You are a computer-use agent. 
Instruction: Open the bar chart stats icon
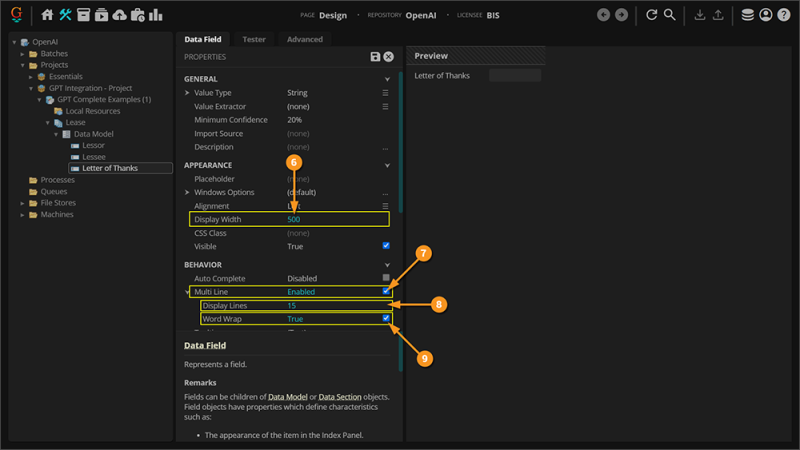pyautogui.click(x=155, y=15)
